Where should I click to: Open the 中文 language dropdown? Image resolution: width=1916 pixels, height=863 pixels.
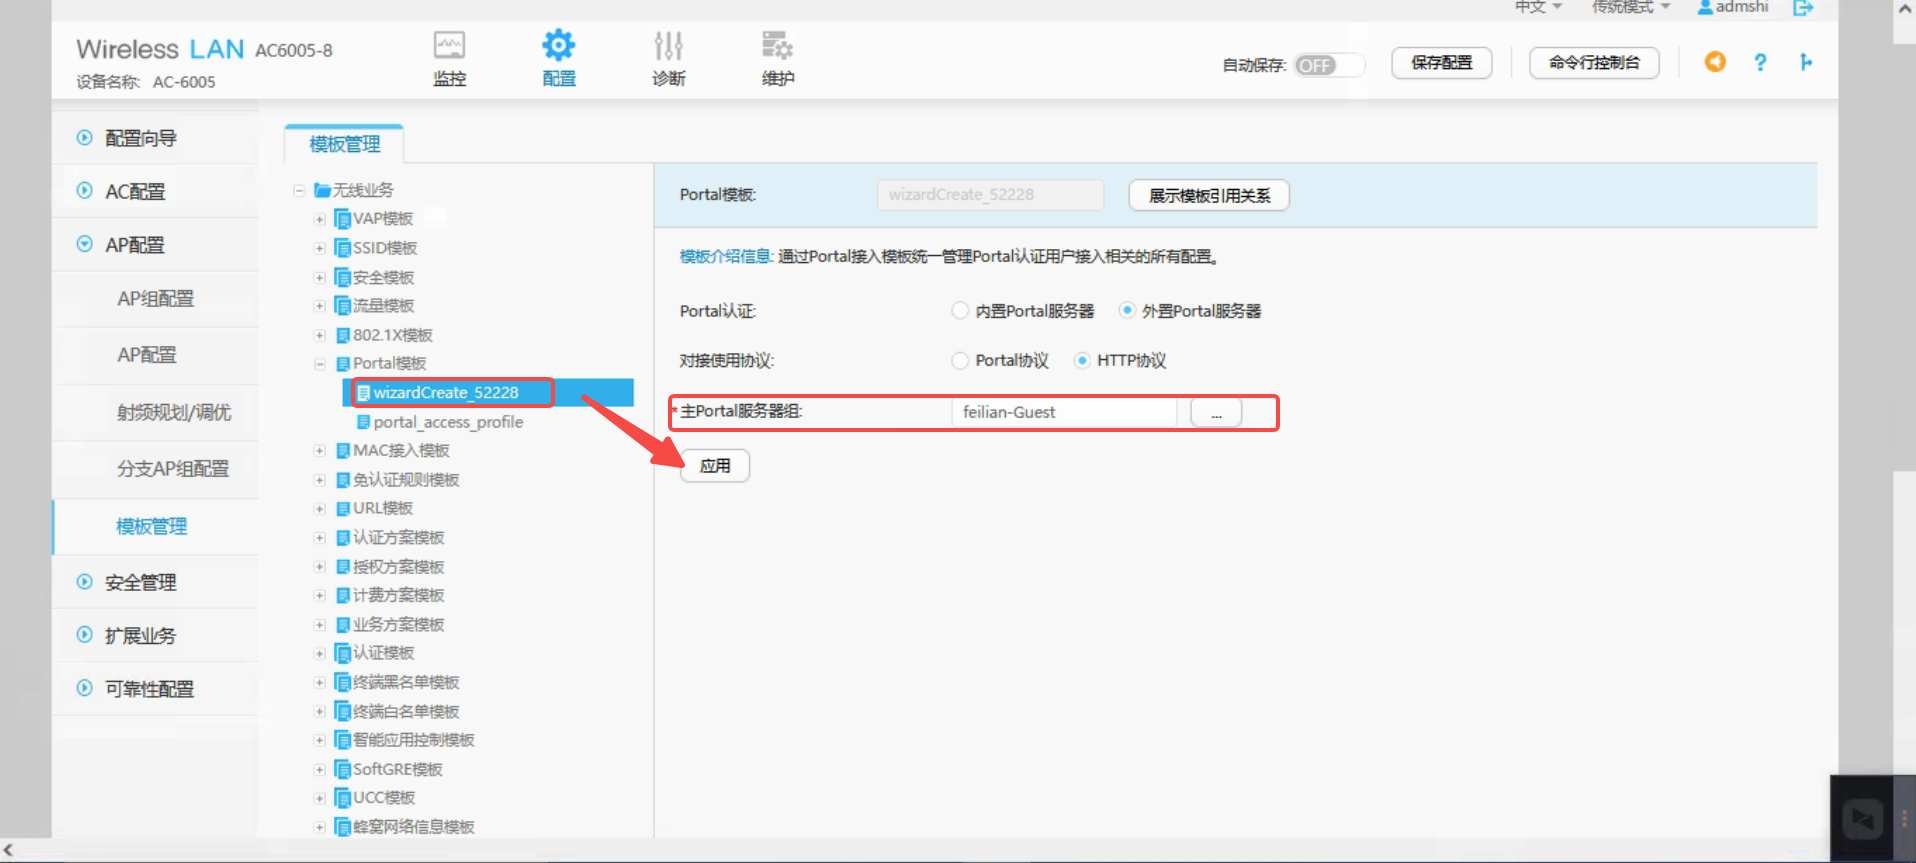1538,7
